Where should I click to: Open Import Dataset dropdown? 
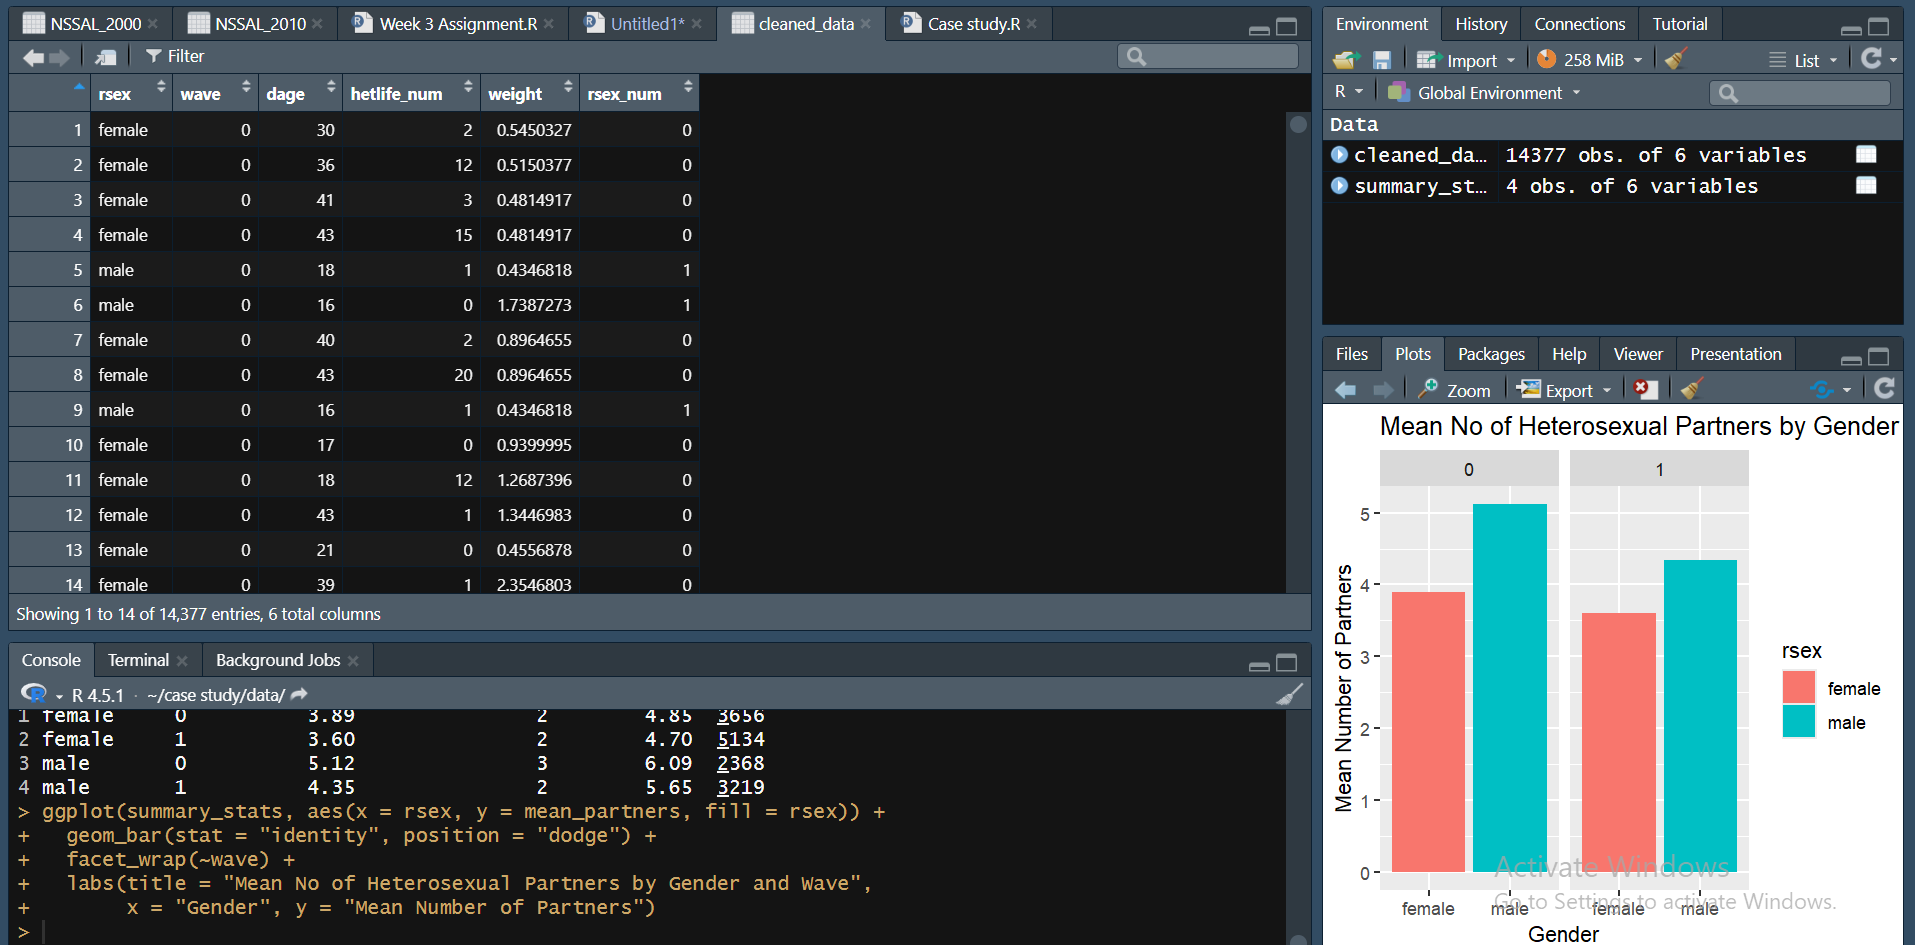(x=1466, y=60)
